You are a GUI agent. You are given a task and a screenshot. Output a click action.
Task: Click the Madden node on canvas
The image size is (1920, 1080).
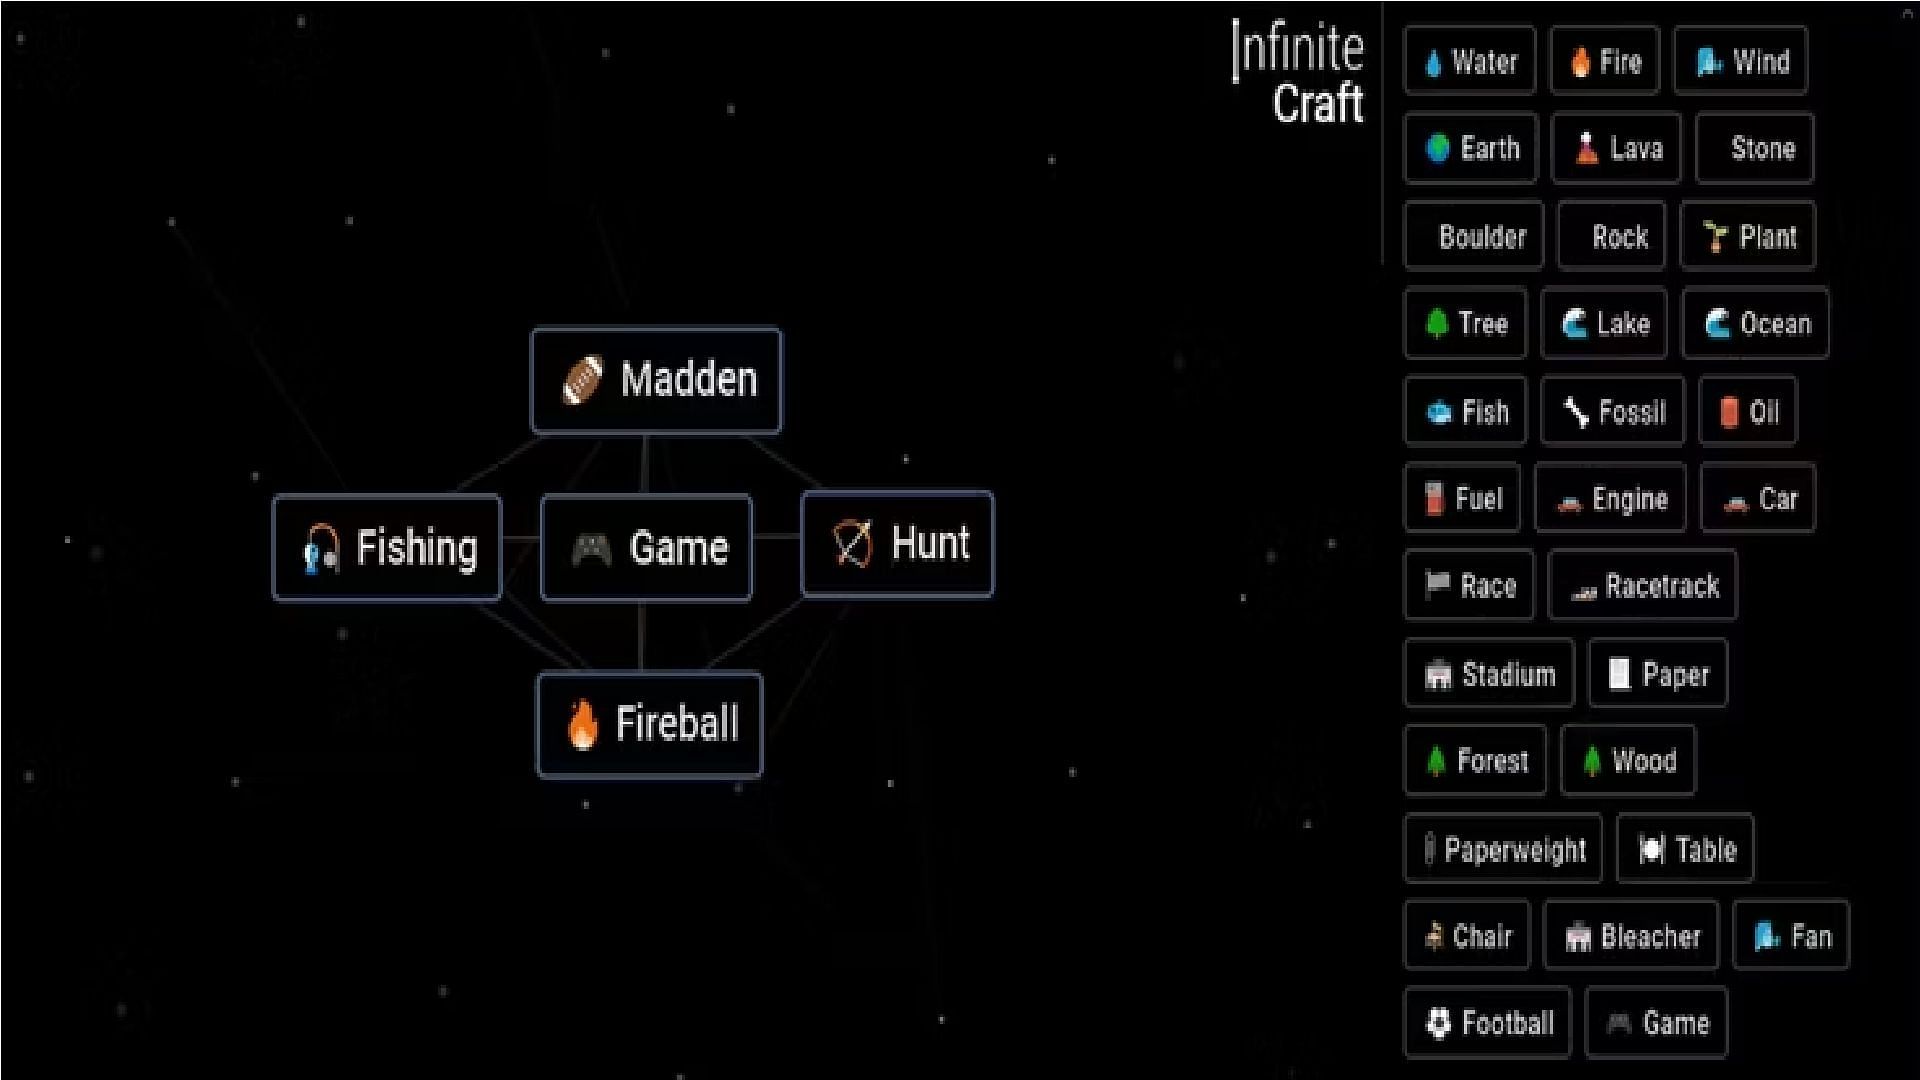pyautogui.click(x=655, y=380)
